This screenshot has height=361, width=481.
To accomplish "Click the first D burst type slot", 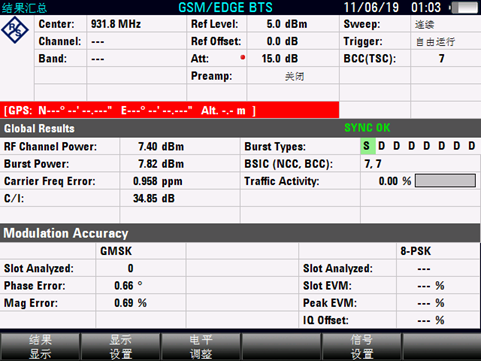I will [x=382, y=146].
